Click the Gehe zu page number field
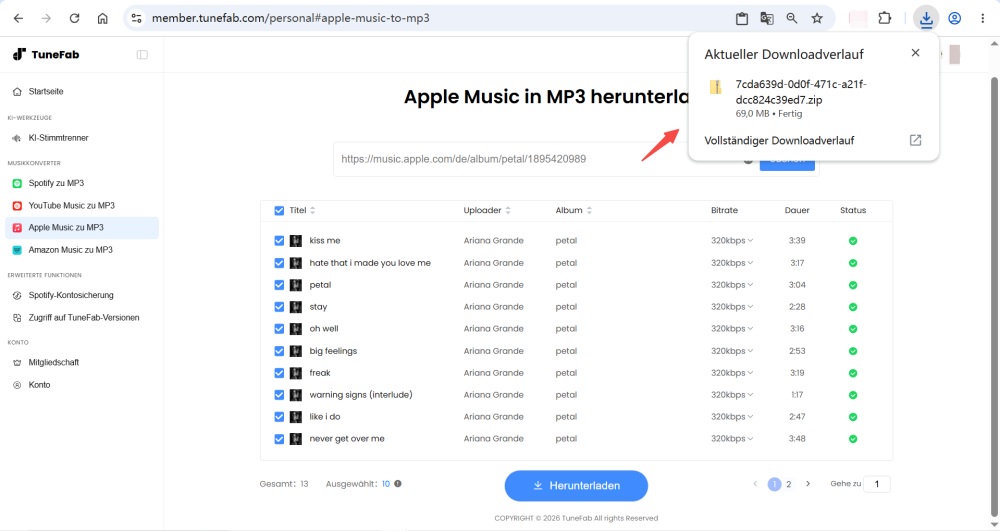This screenshot has width=1000, height=531. pos(877,484)
